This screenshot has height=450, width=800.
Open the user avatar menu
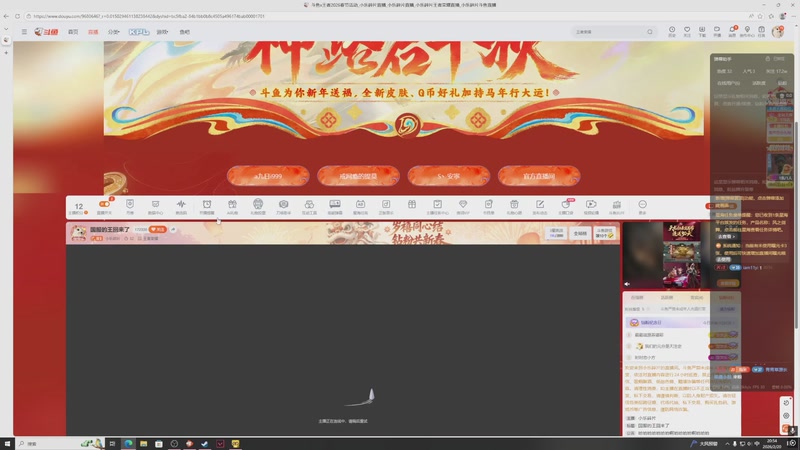[x=778, y=32]
